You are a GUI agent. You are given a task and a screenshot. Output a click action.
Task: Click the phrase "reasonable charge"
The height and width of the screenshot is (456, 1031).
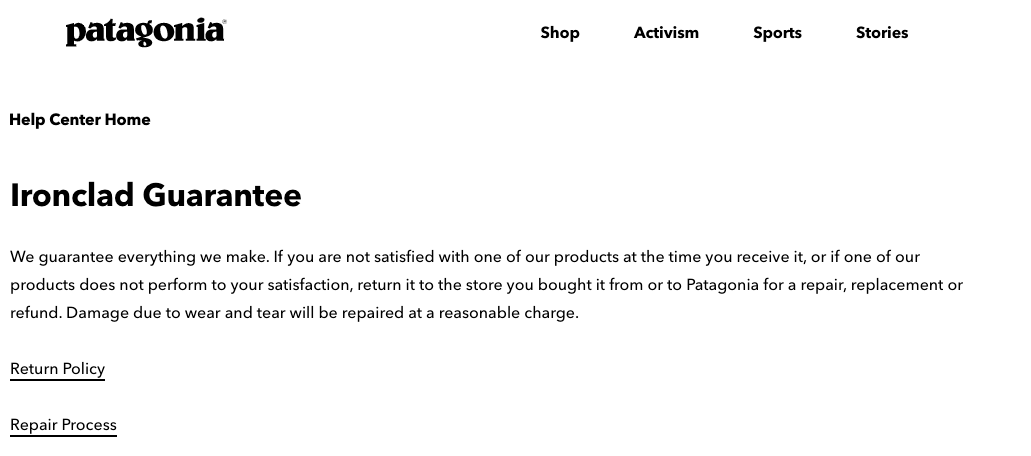[x=508, y=313]
